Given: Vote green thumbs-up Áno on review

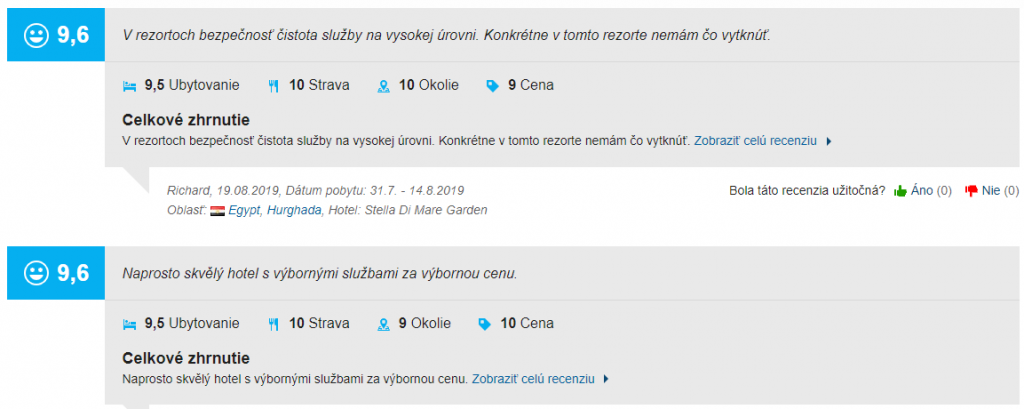Looking at the screenshot, I should [900, 191].
